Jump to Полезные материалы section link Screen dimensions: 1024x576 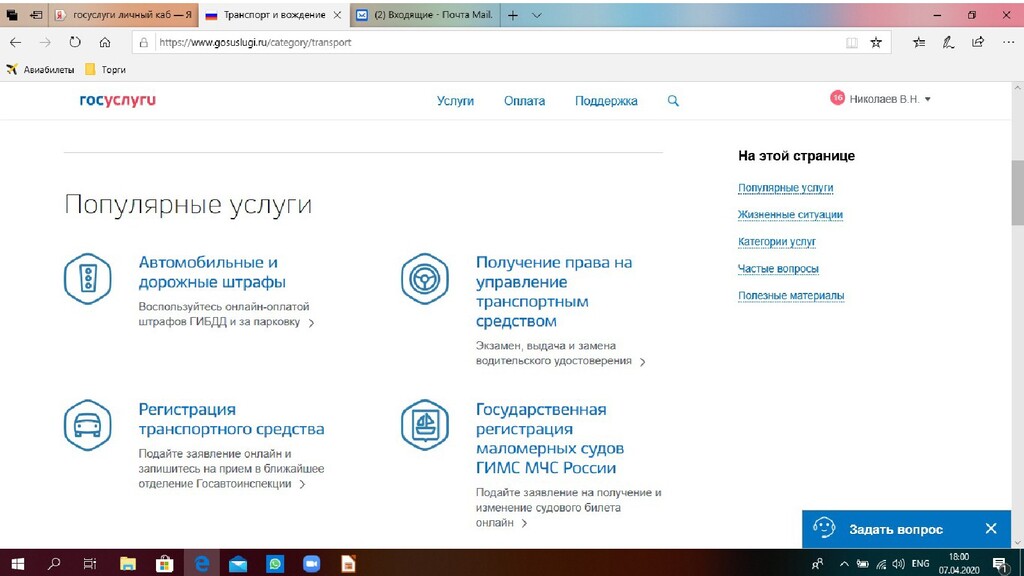[x=791, y=296]
